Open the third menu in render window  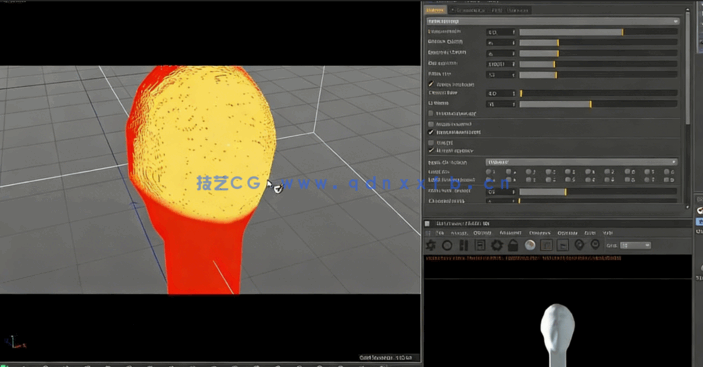(482, 233)
